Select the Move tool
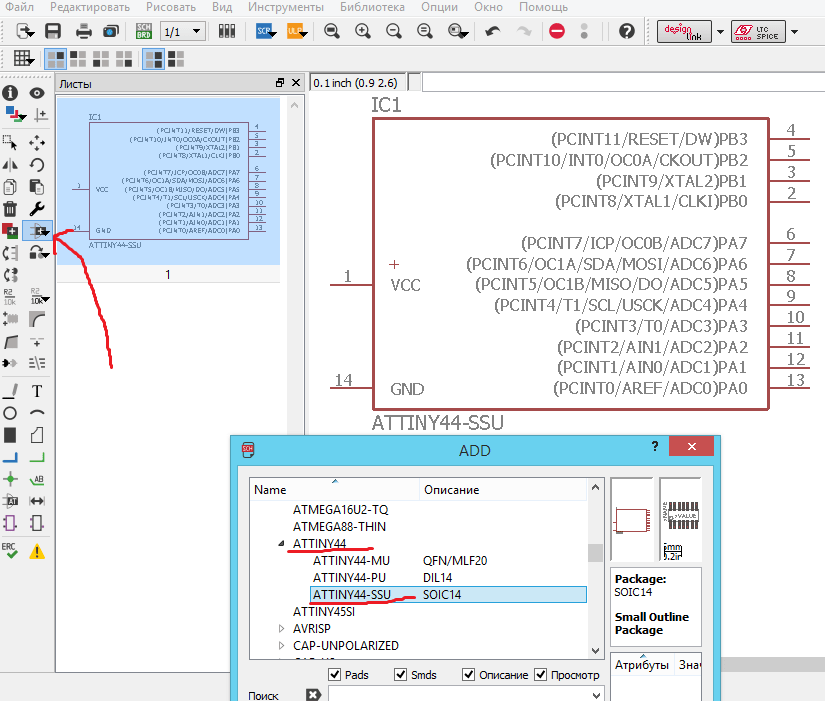The height and width of the screenshot is (701, 825). pyautogui.click(x=36, y=143)
